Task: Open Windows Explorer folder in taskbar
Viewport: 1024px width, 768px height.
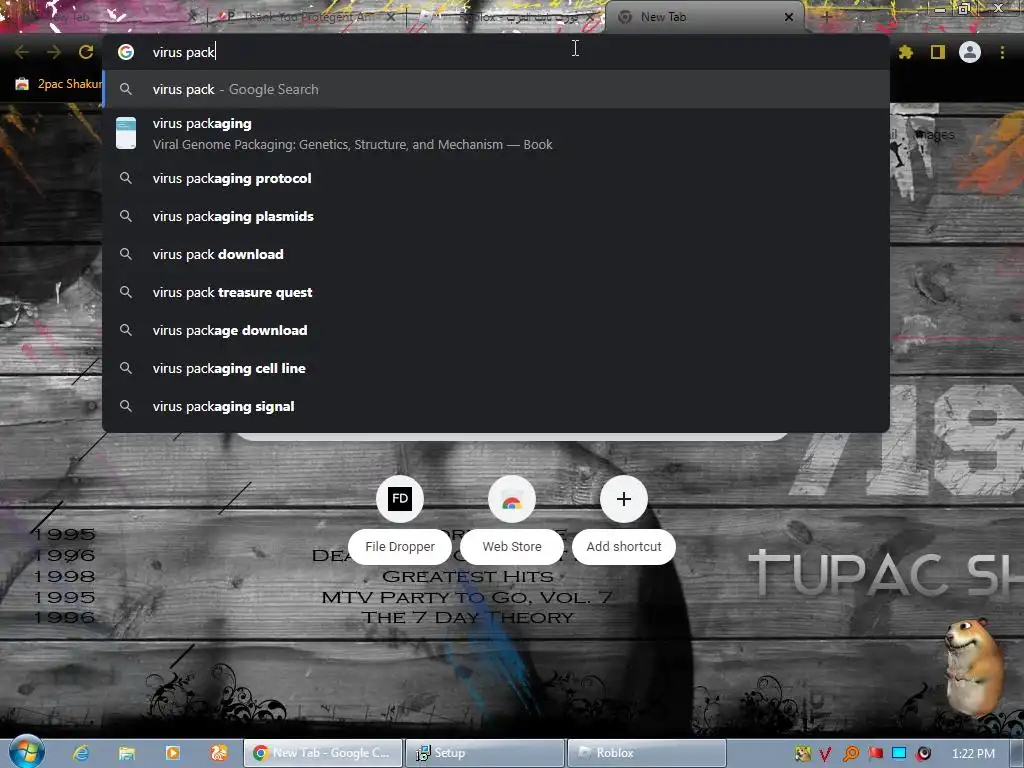Action: click(x=127, y=753)
